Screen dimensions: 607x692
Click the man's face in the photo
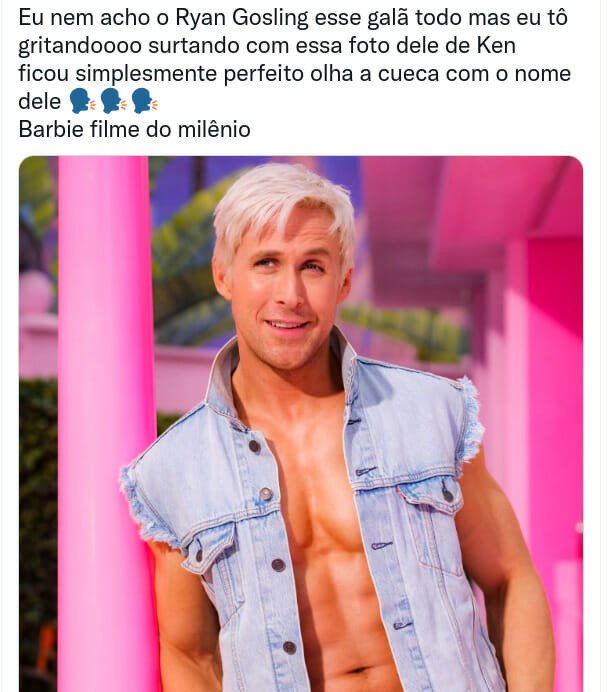285,291
